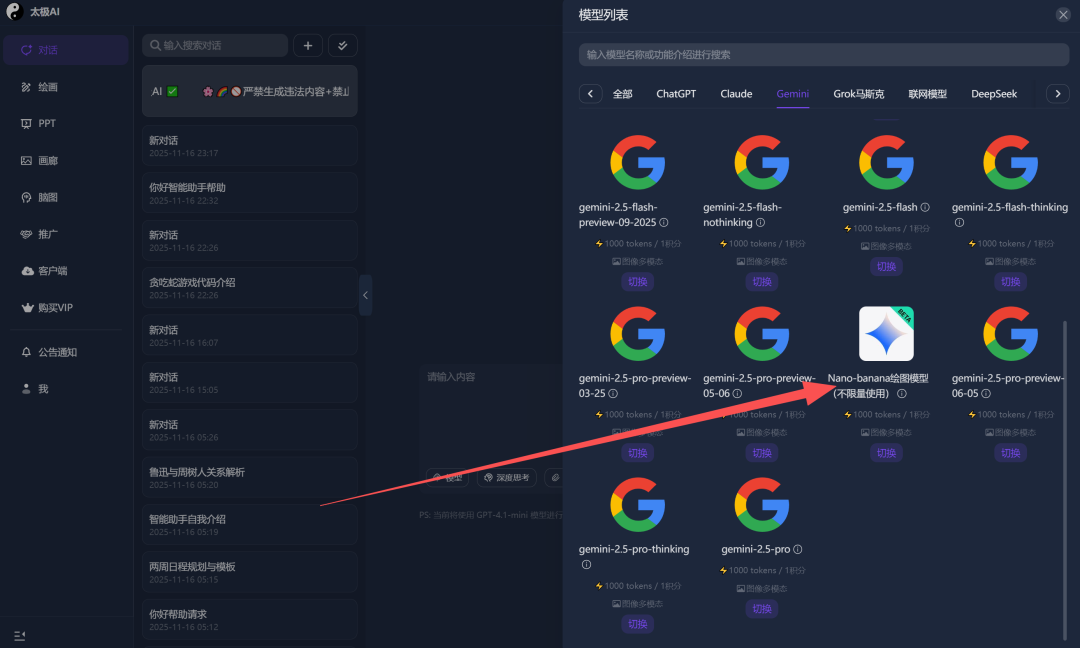Open the 两周日程规划与模板 conversation

[249, 572]
